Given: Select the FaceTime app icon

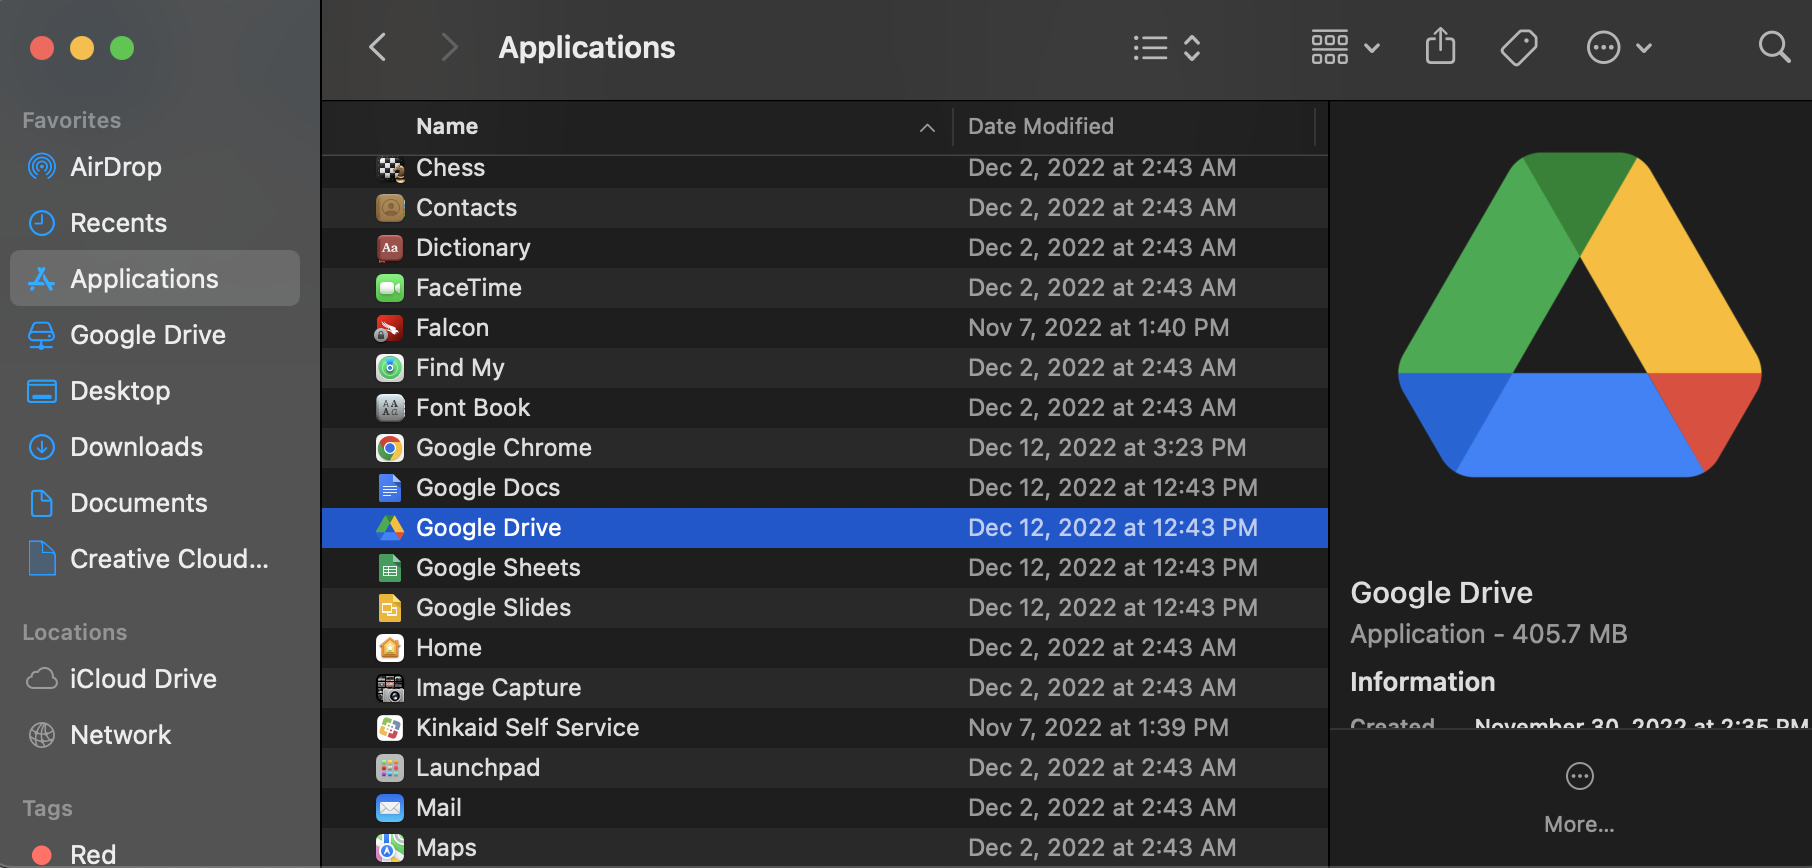Looking at the screenshot, I should (x=390, y=288).
